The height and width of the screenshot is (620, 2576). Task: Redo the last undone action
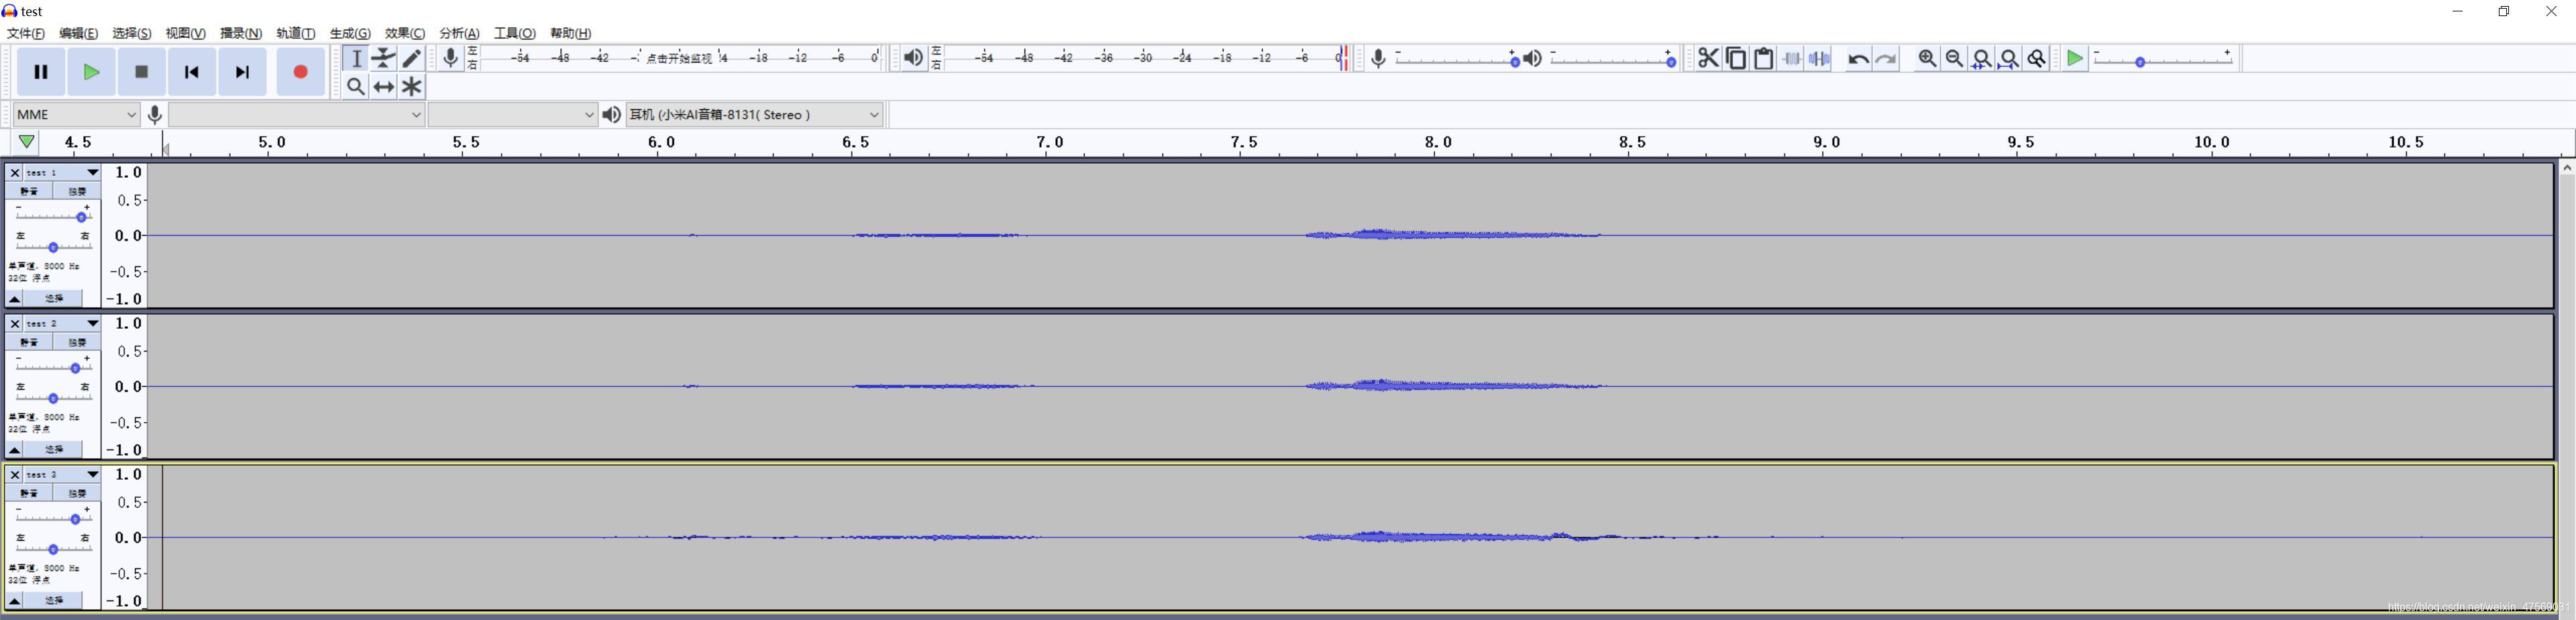pos(1886,59)
